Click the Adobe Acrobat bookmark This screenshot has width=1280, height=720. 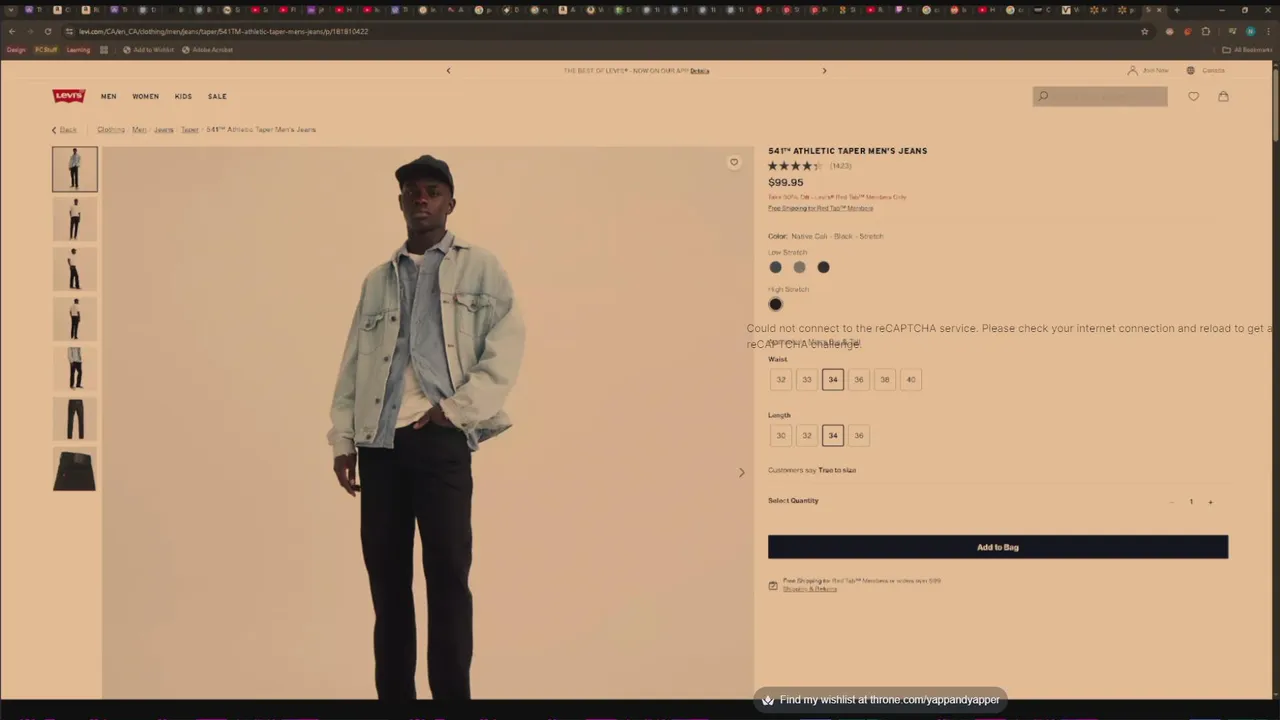click(x=207, y=50)
